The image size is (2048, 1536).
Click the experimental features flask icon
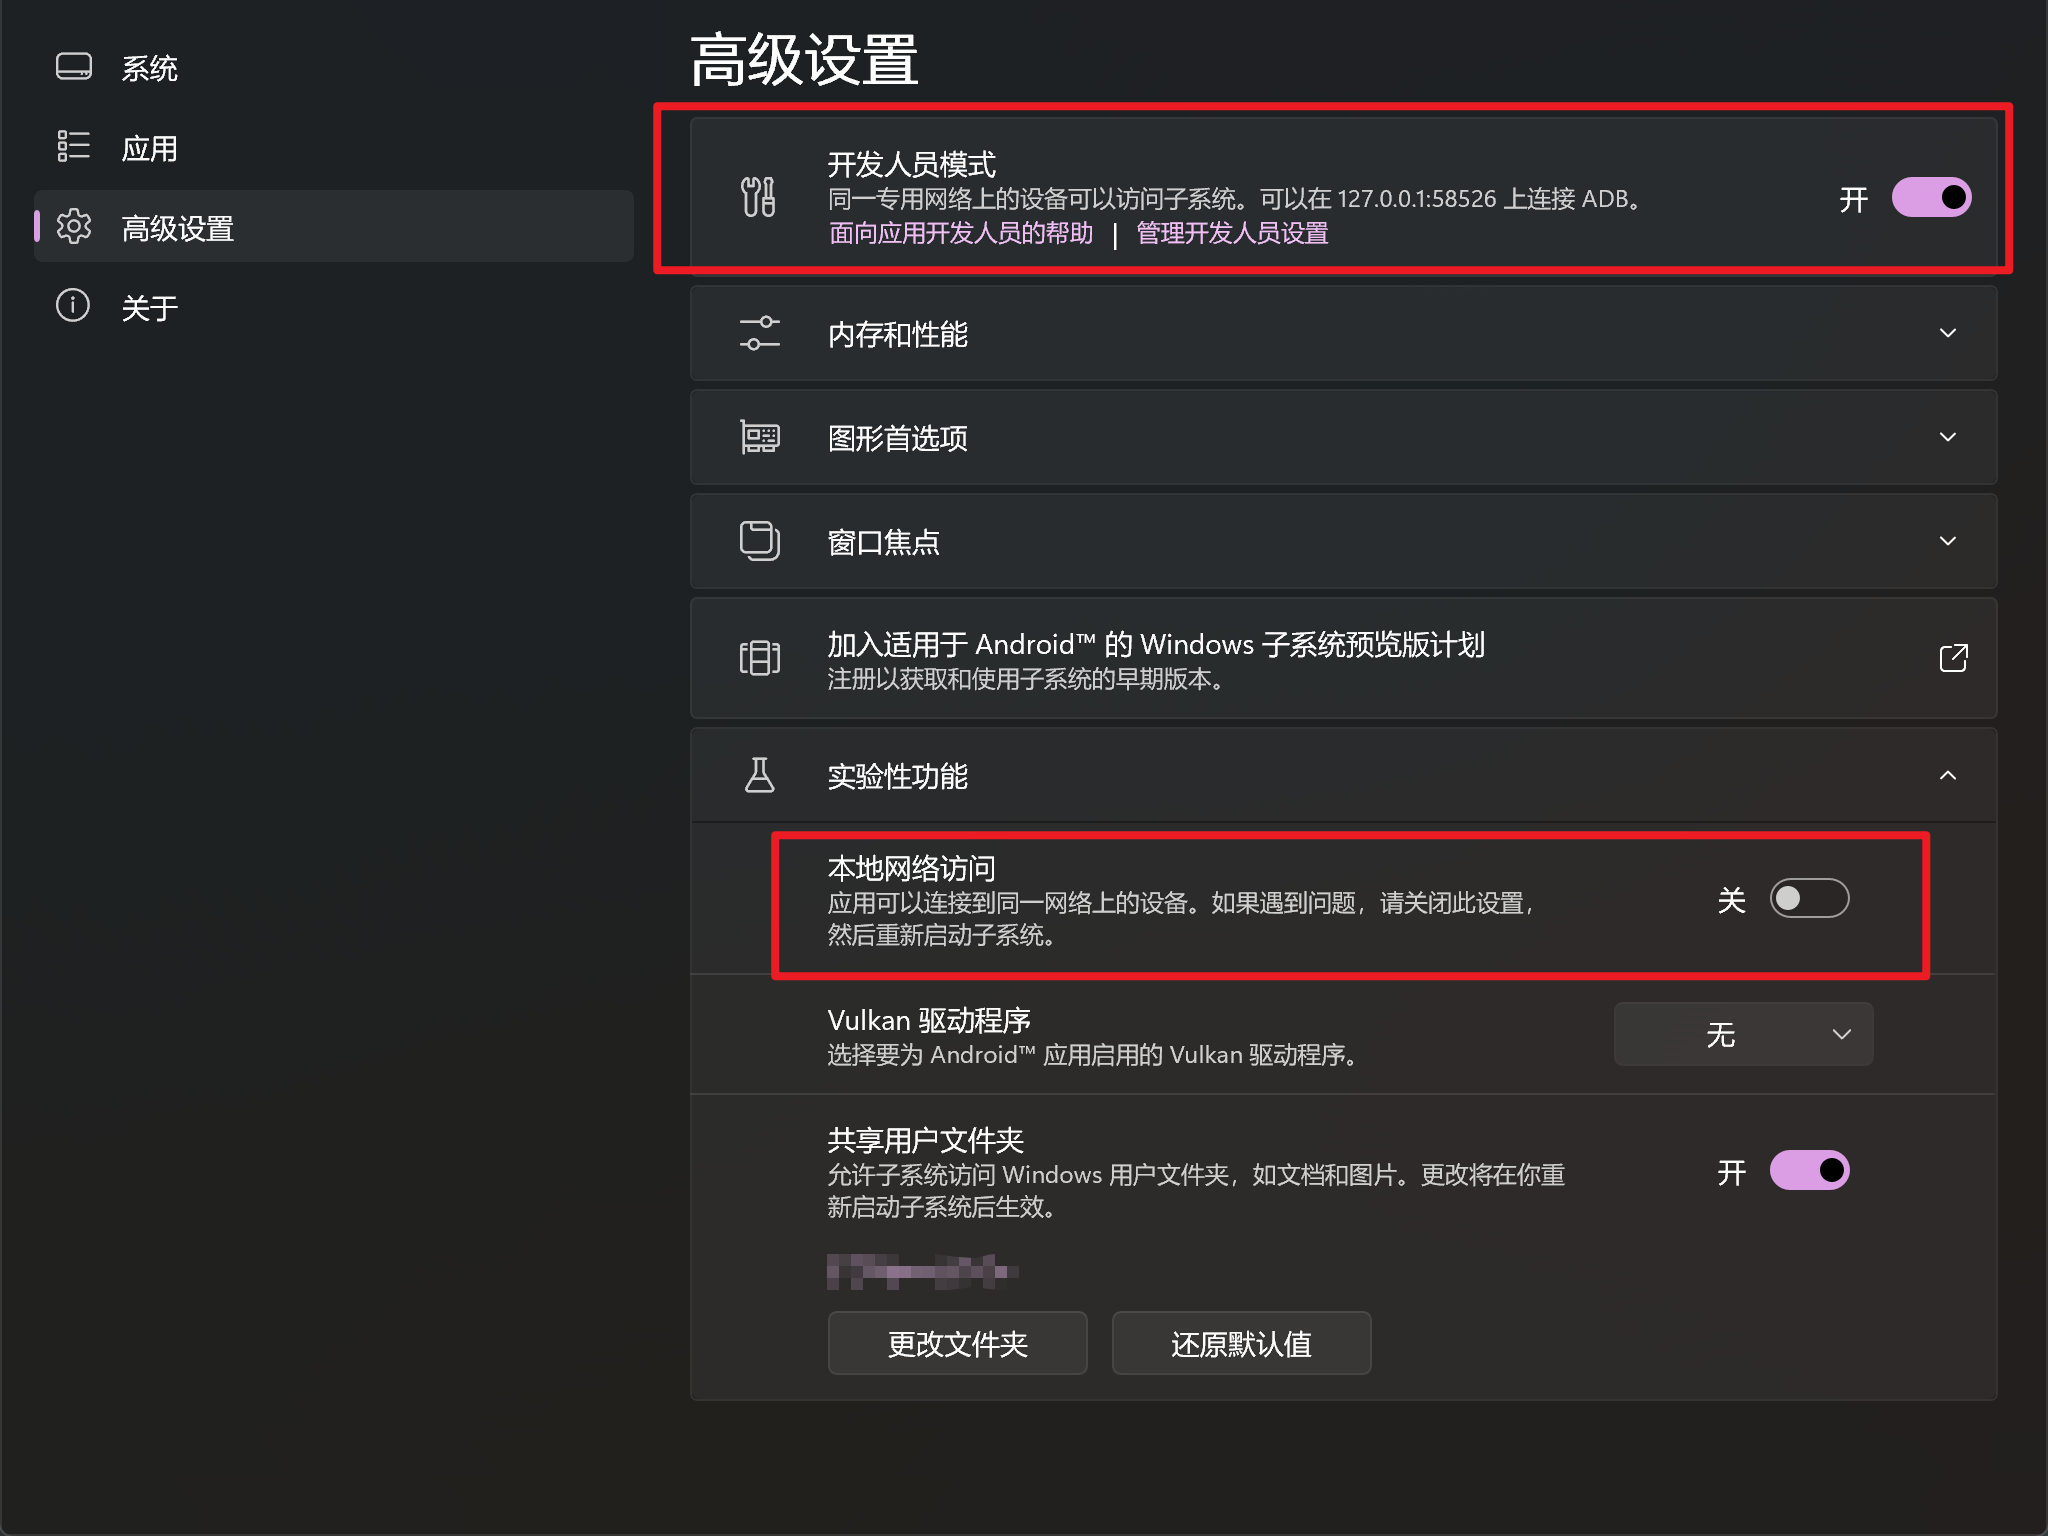pos(759,775)
